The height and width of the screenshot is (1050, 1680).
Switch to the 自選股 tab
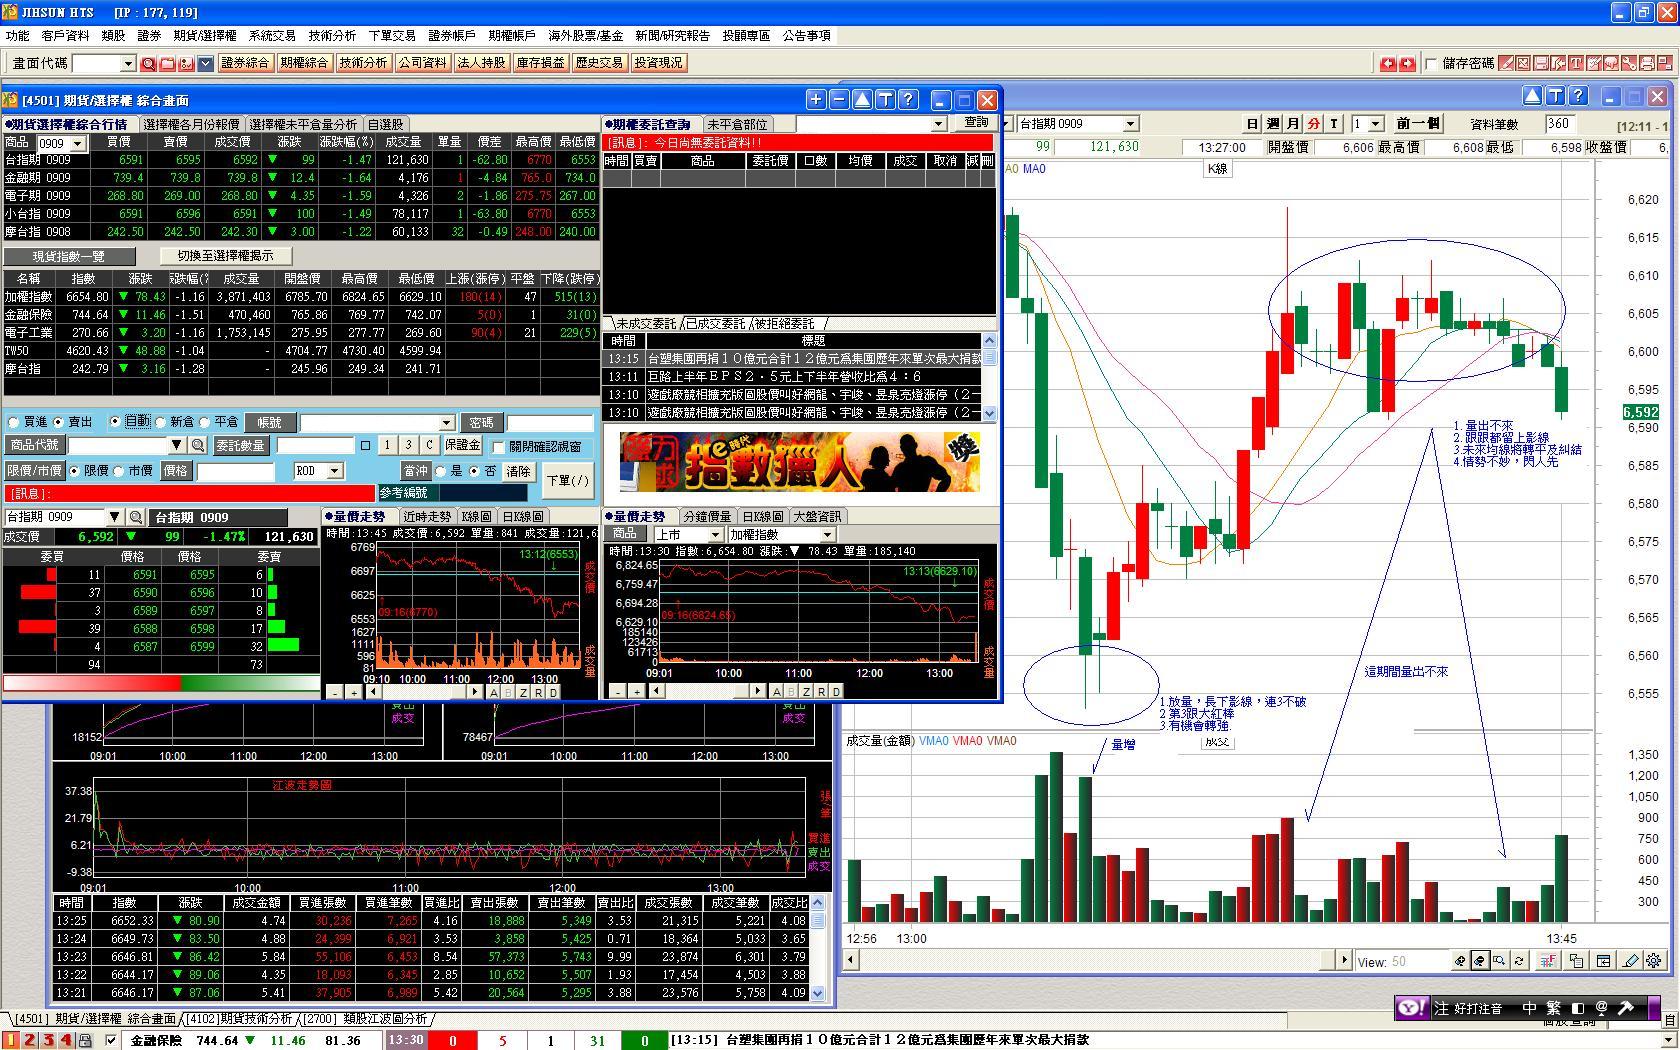(385, 125)
